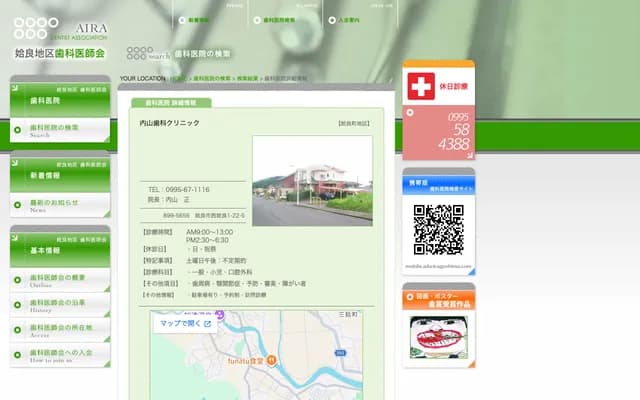Click the circle bullet next to top 歯科医院検索

click(x=257, y=20)
